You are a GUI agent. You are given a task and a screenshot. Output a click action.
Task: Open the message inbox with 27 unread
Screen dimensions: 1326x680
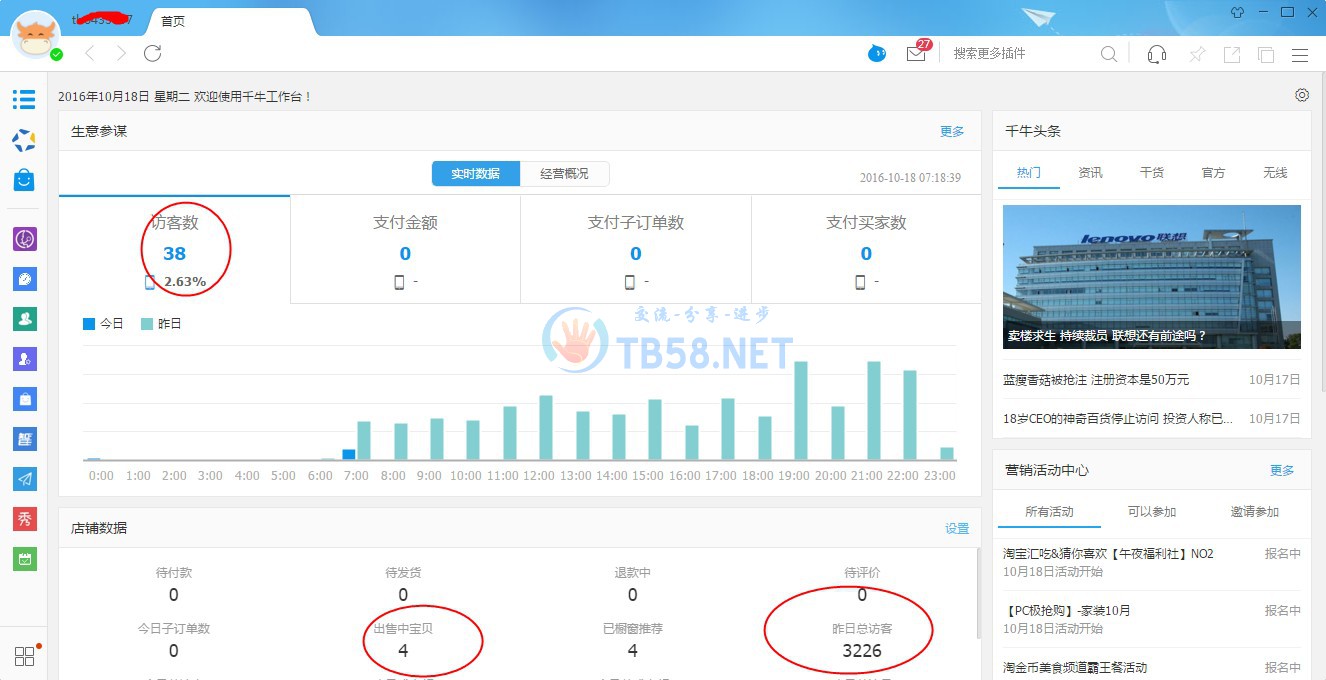click(916, 54)
